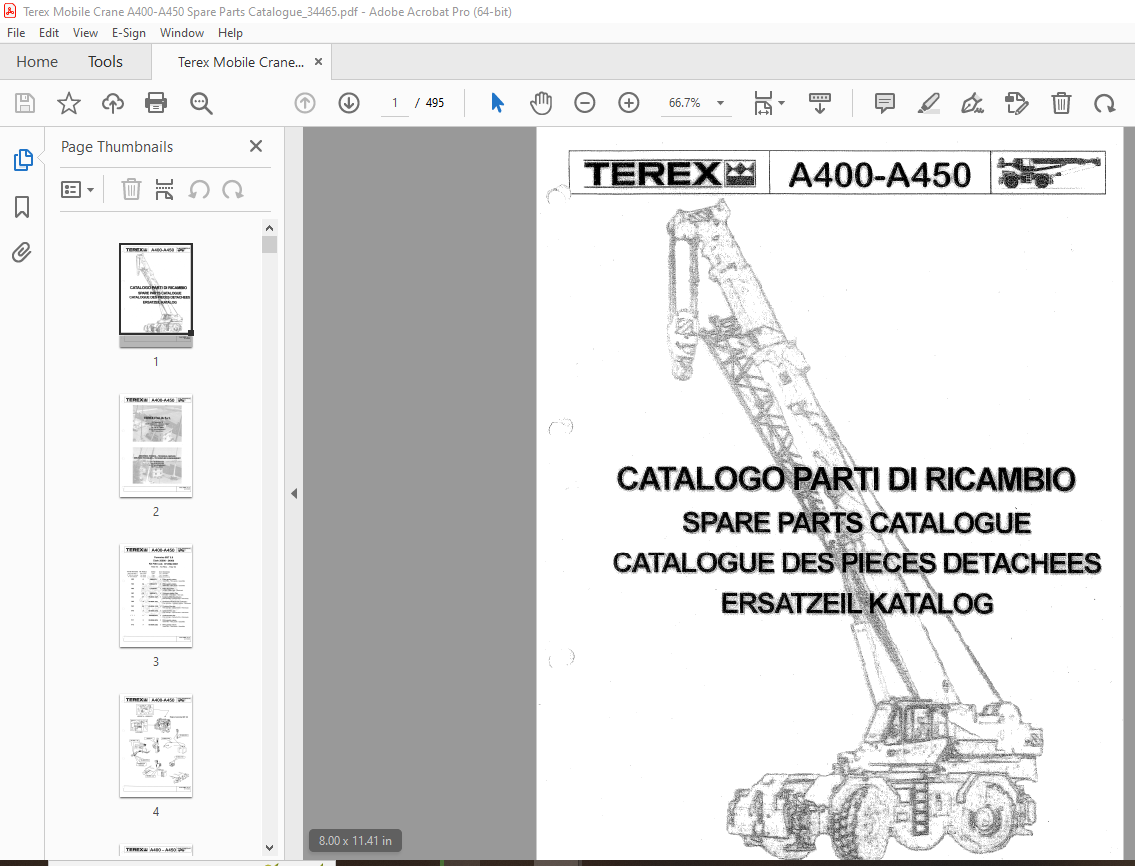Viewport: 1135px width, 866px height.
Task: Expand the zoom level dropdown
Action: pyautogui.click(x=720, y=103)
